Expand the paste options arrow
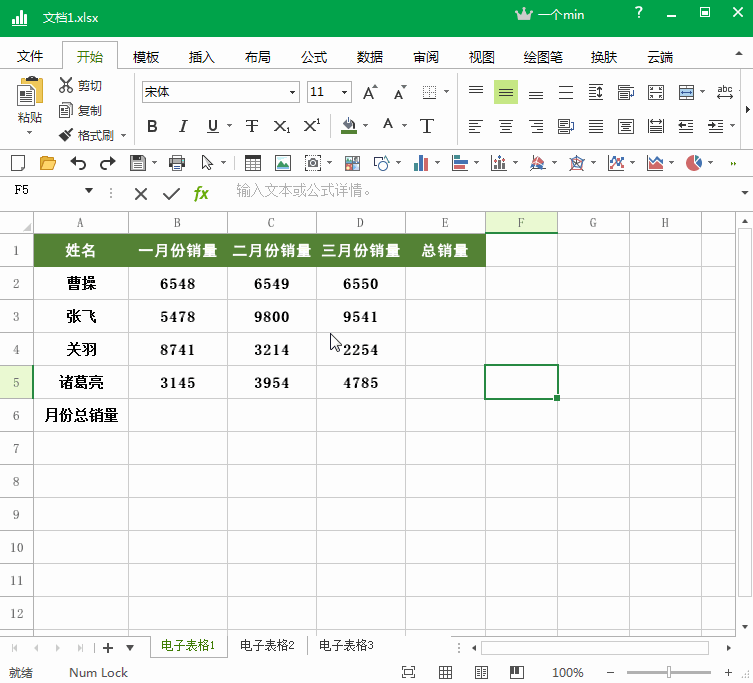This screenshot has height=683, width=753. pos(29,133)
